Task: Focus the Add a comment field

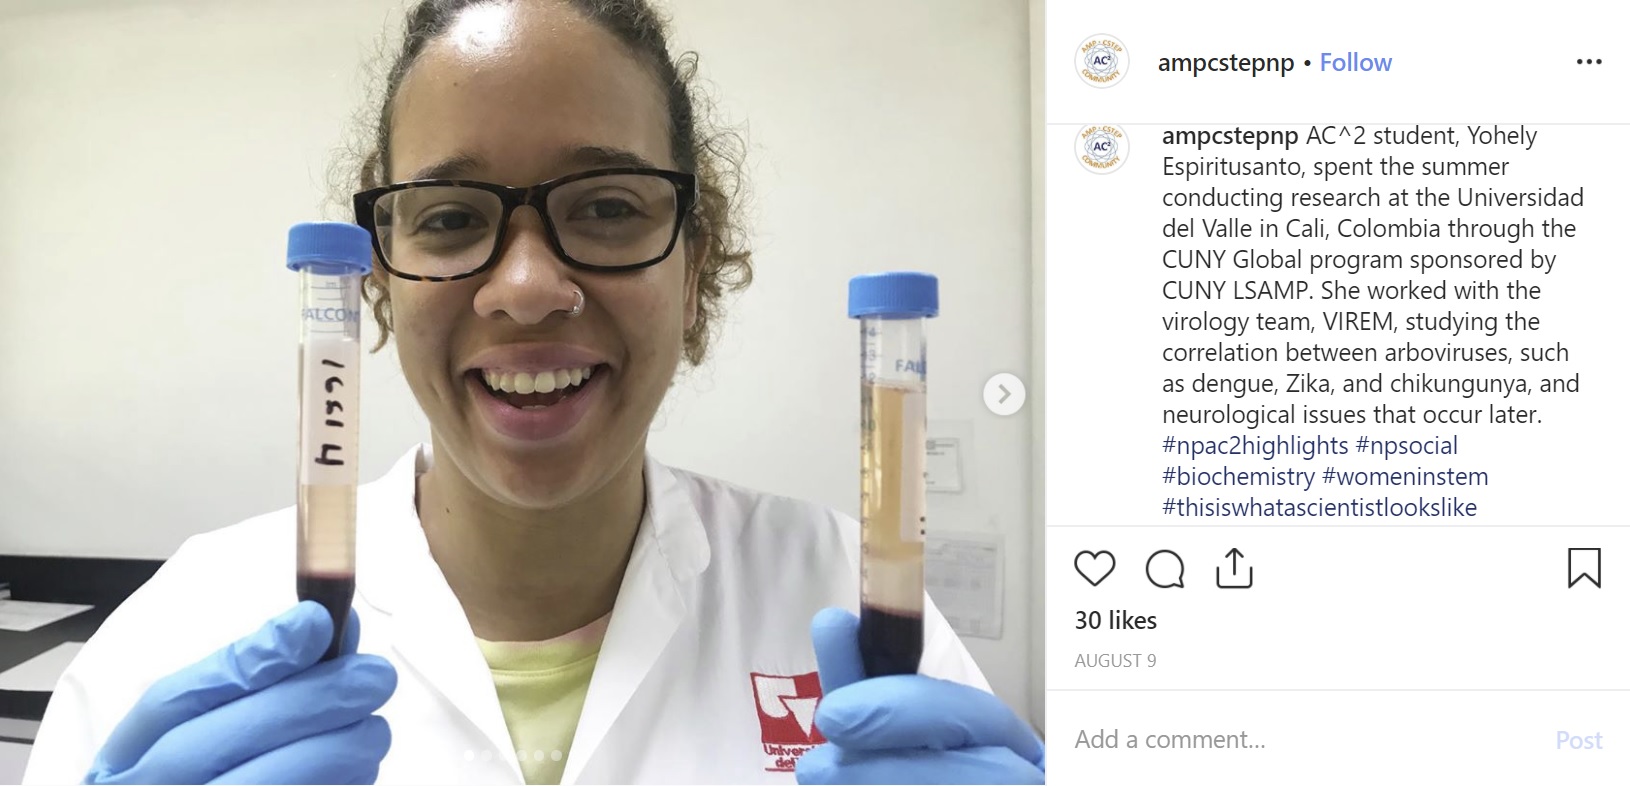Action: click(1300, 740)
